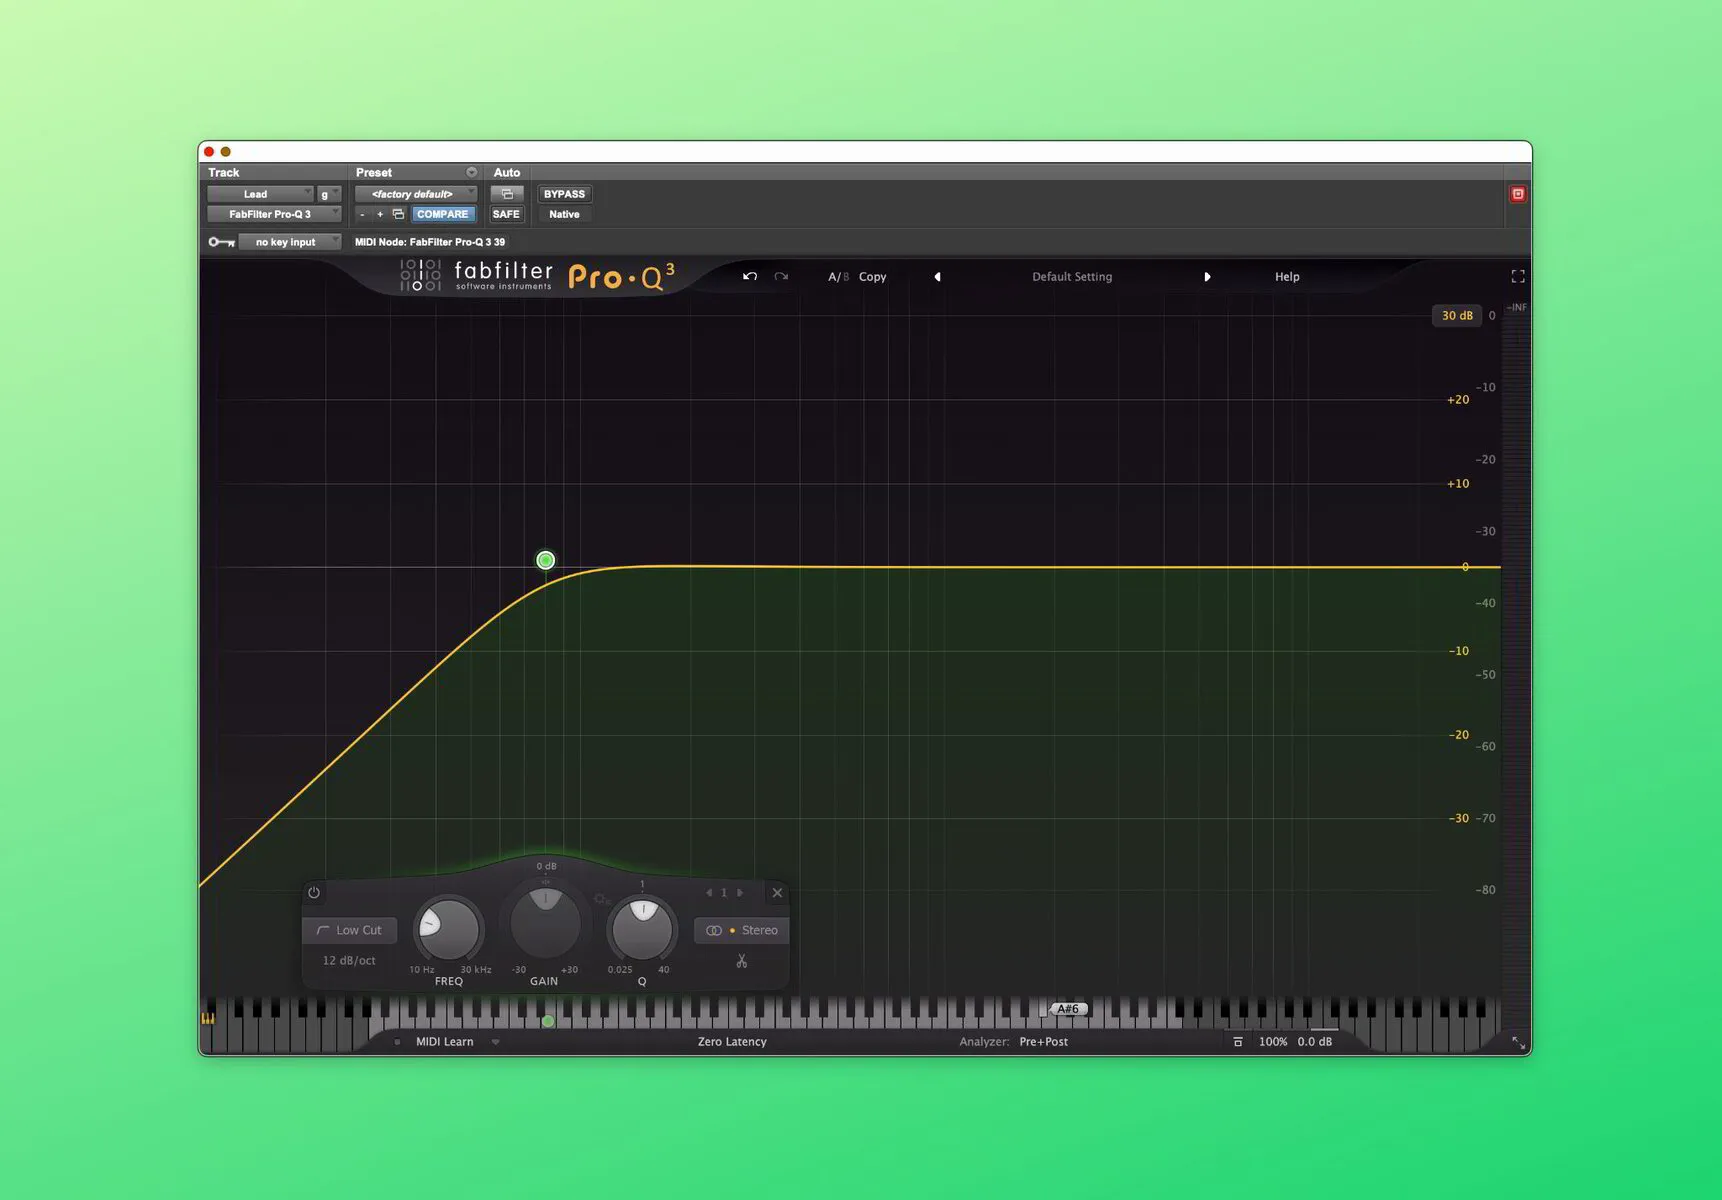1722x1200 pixels.
Task: Enable MIDI Learn
Action: tap(444, 1042)
